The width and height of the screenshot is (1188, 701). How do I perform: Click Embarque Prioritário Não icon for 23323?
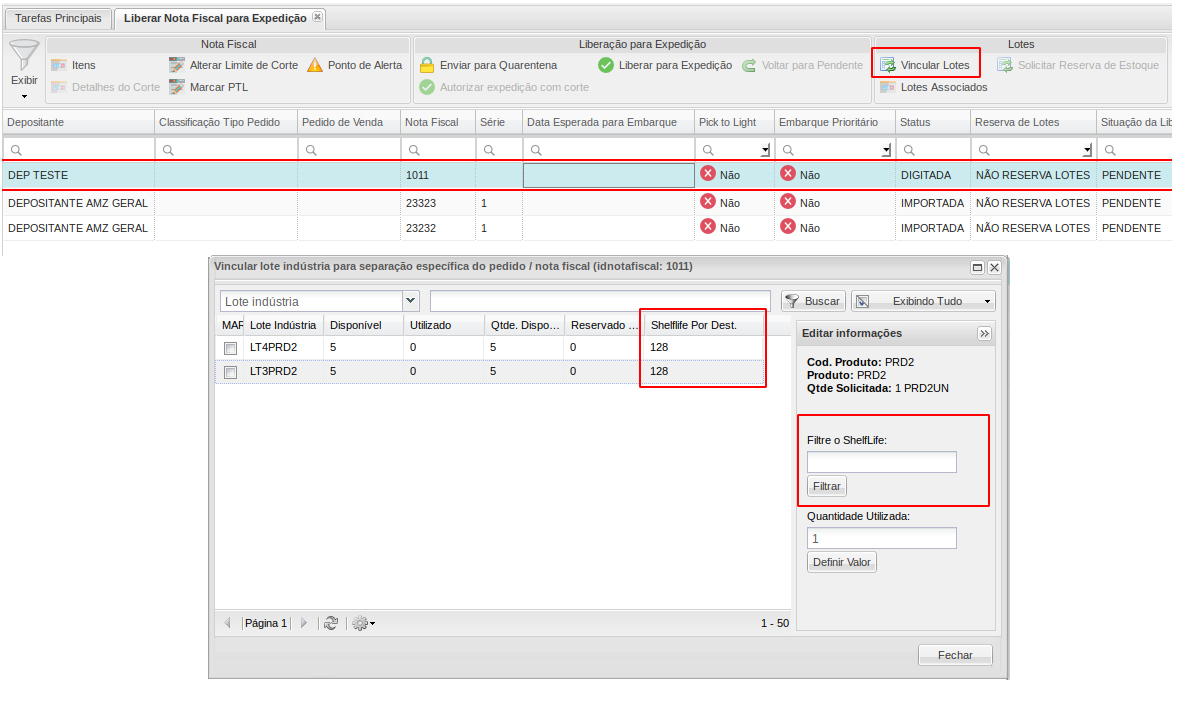coord(788,202)
